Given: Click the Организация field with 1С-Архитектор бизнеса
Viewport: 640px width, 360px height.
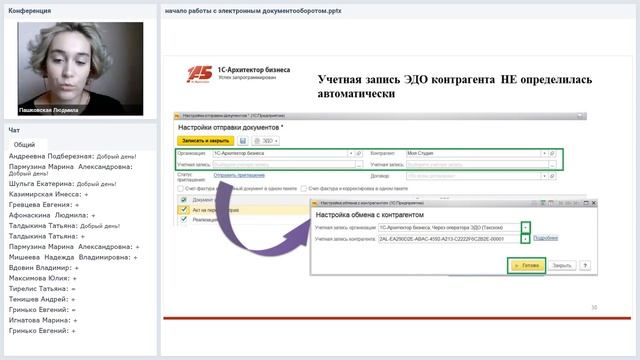Looking at the screenshot, I should click(x=280, y=153).
